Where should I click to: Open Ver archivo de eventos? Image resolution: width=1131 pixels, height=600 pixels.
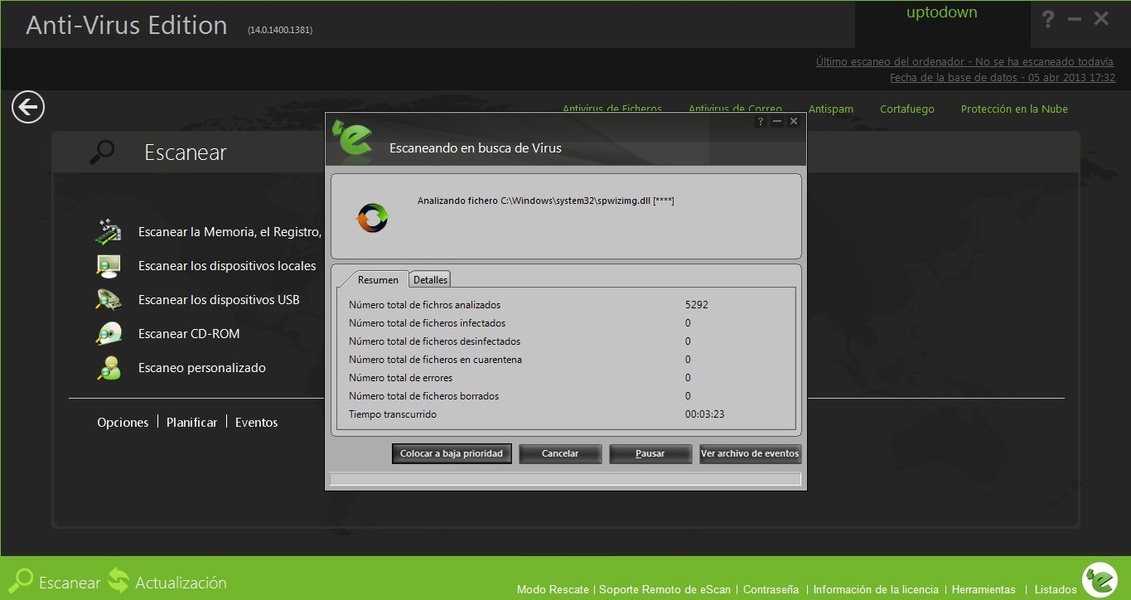[750, 454]
